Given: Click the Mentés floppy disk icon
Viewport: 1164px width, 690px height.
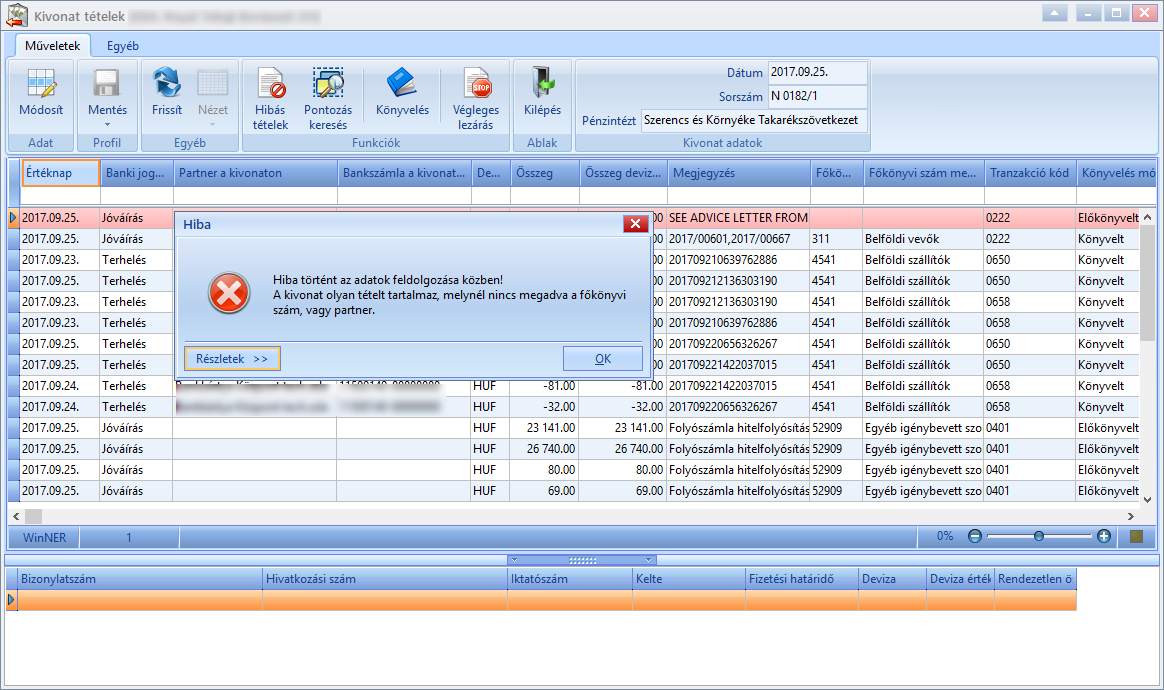Looking at the screenshot, I should (107, 83).
